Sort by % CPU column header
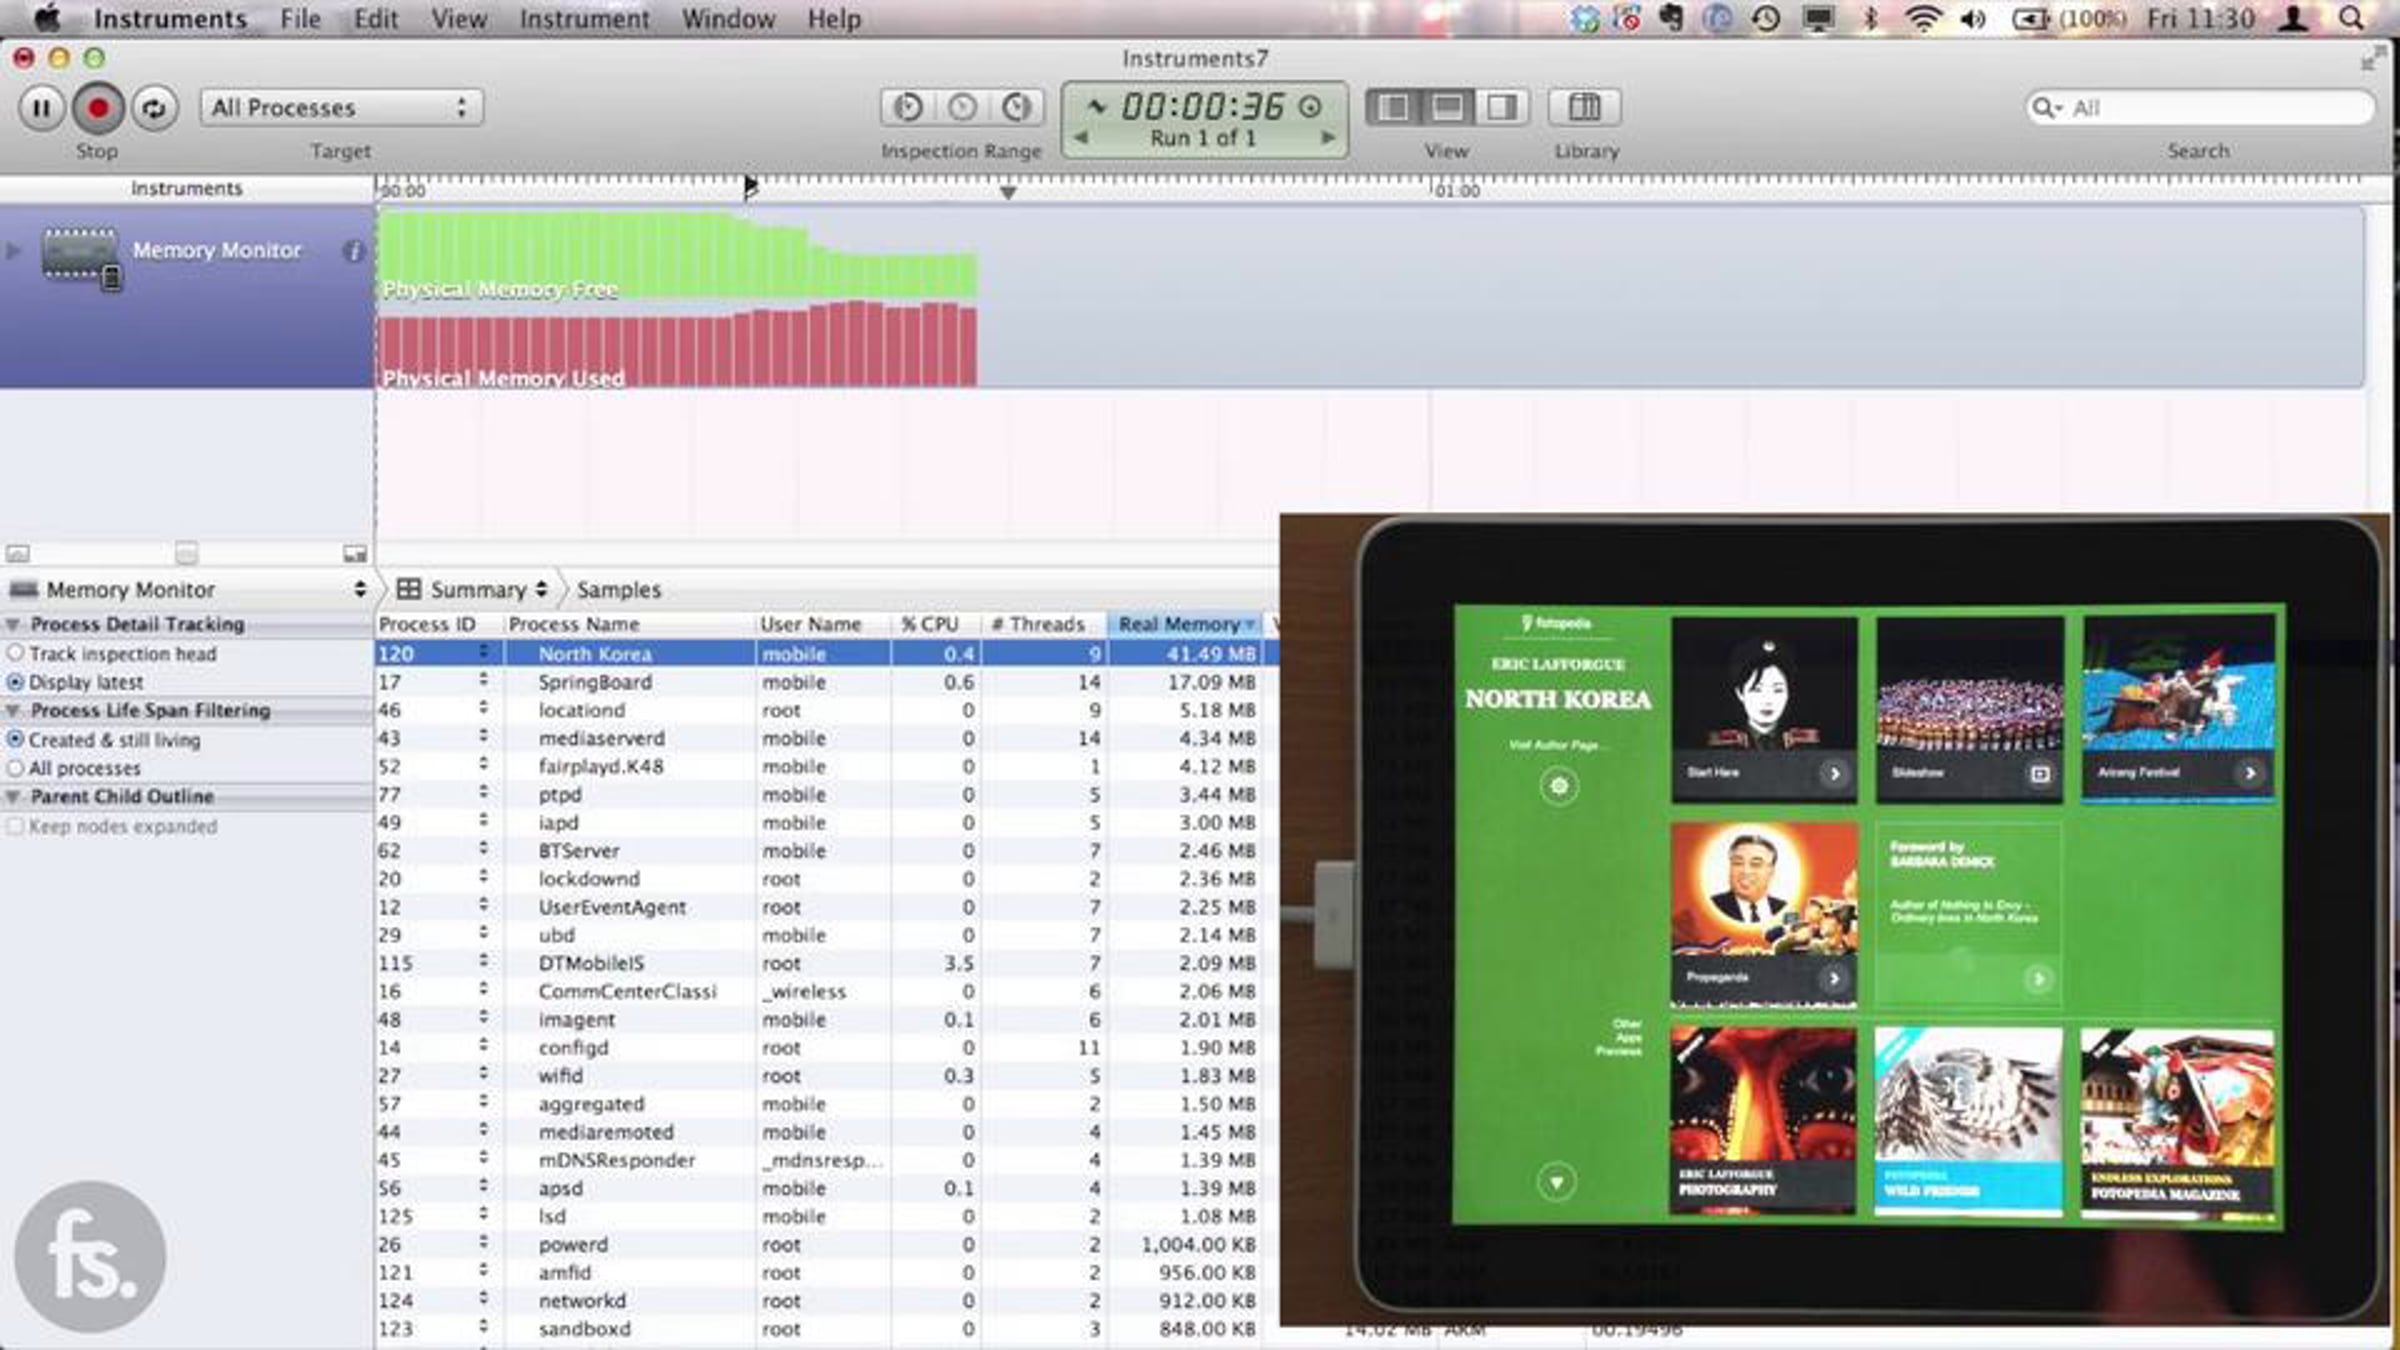This screenshot has height=1350, width=2400. click(x=934, y=624)
